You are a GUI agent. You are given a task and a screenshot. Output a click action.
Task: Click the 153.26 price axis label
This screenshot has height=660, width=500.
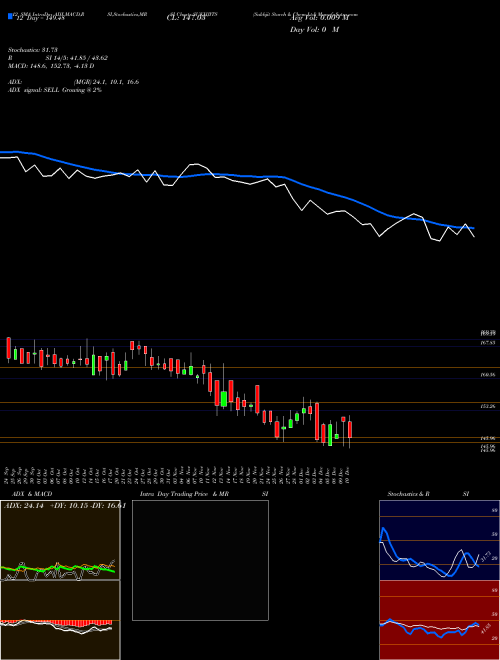(488, 406)
